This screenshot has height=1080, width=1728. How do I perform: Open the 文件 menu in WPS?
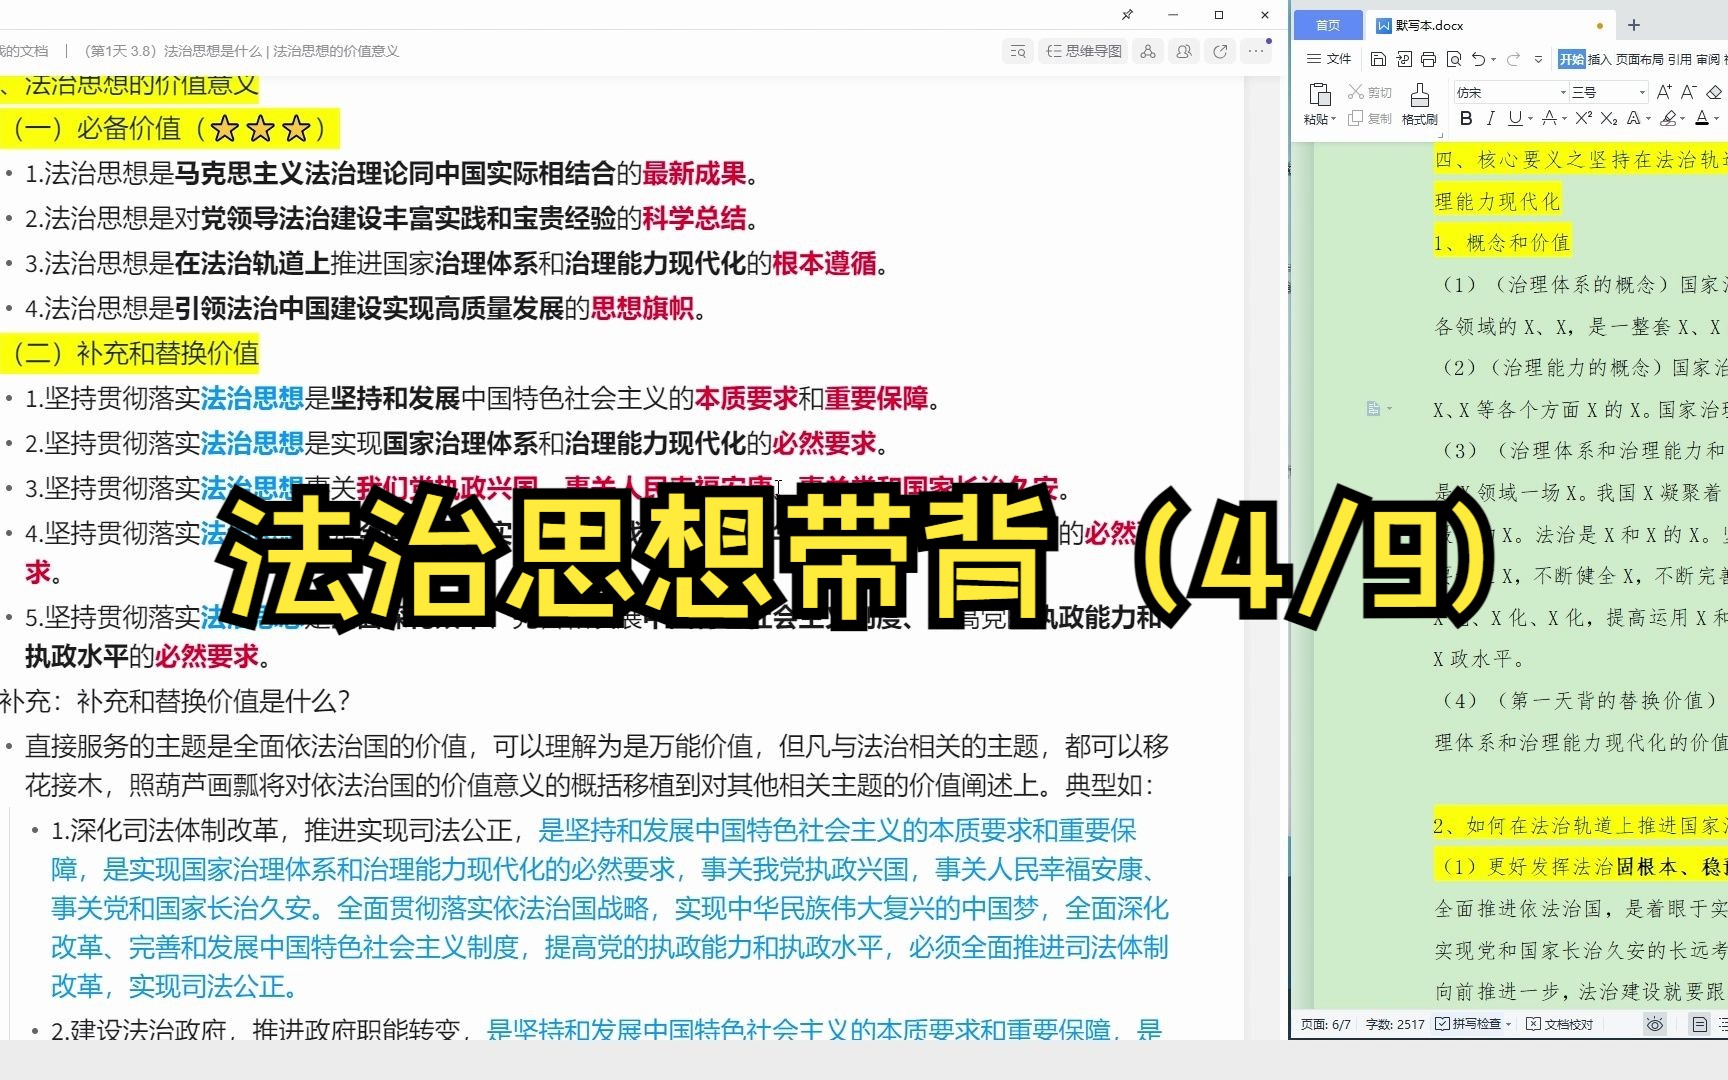point(1329,59)
